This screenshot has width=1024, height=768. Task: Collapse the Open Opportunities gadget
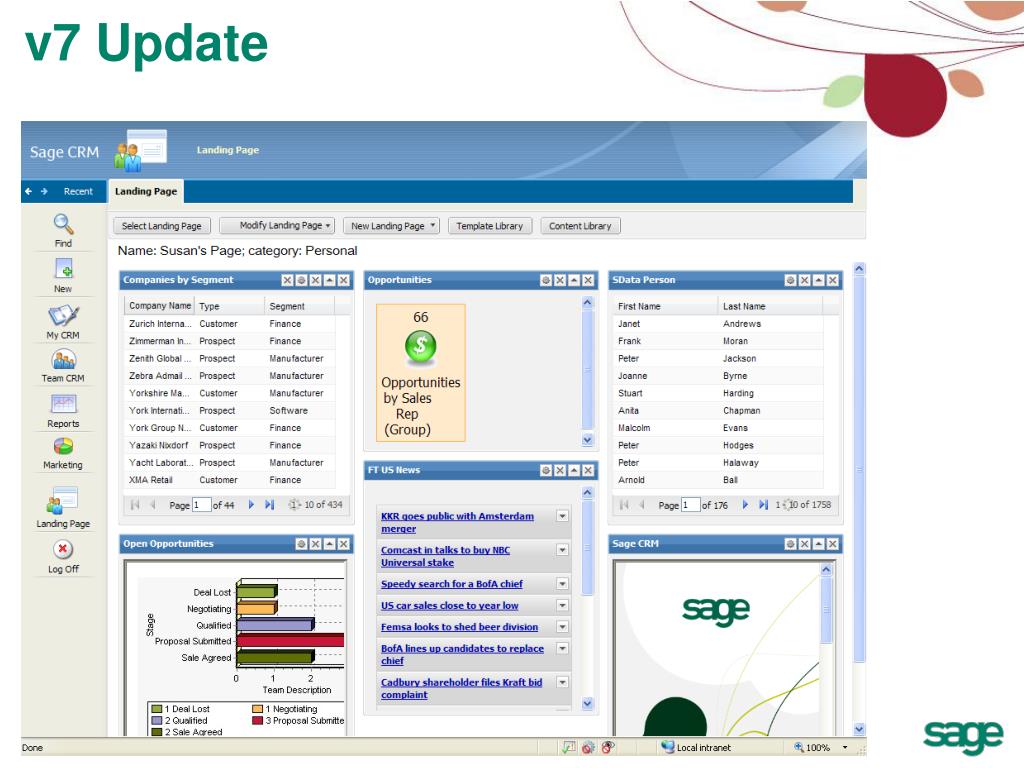(x=329, y=544)
